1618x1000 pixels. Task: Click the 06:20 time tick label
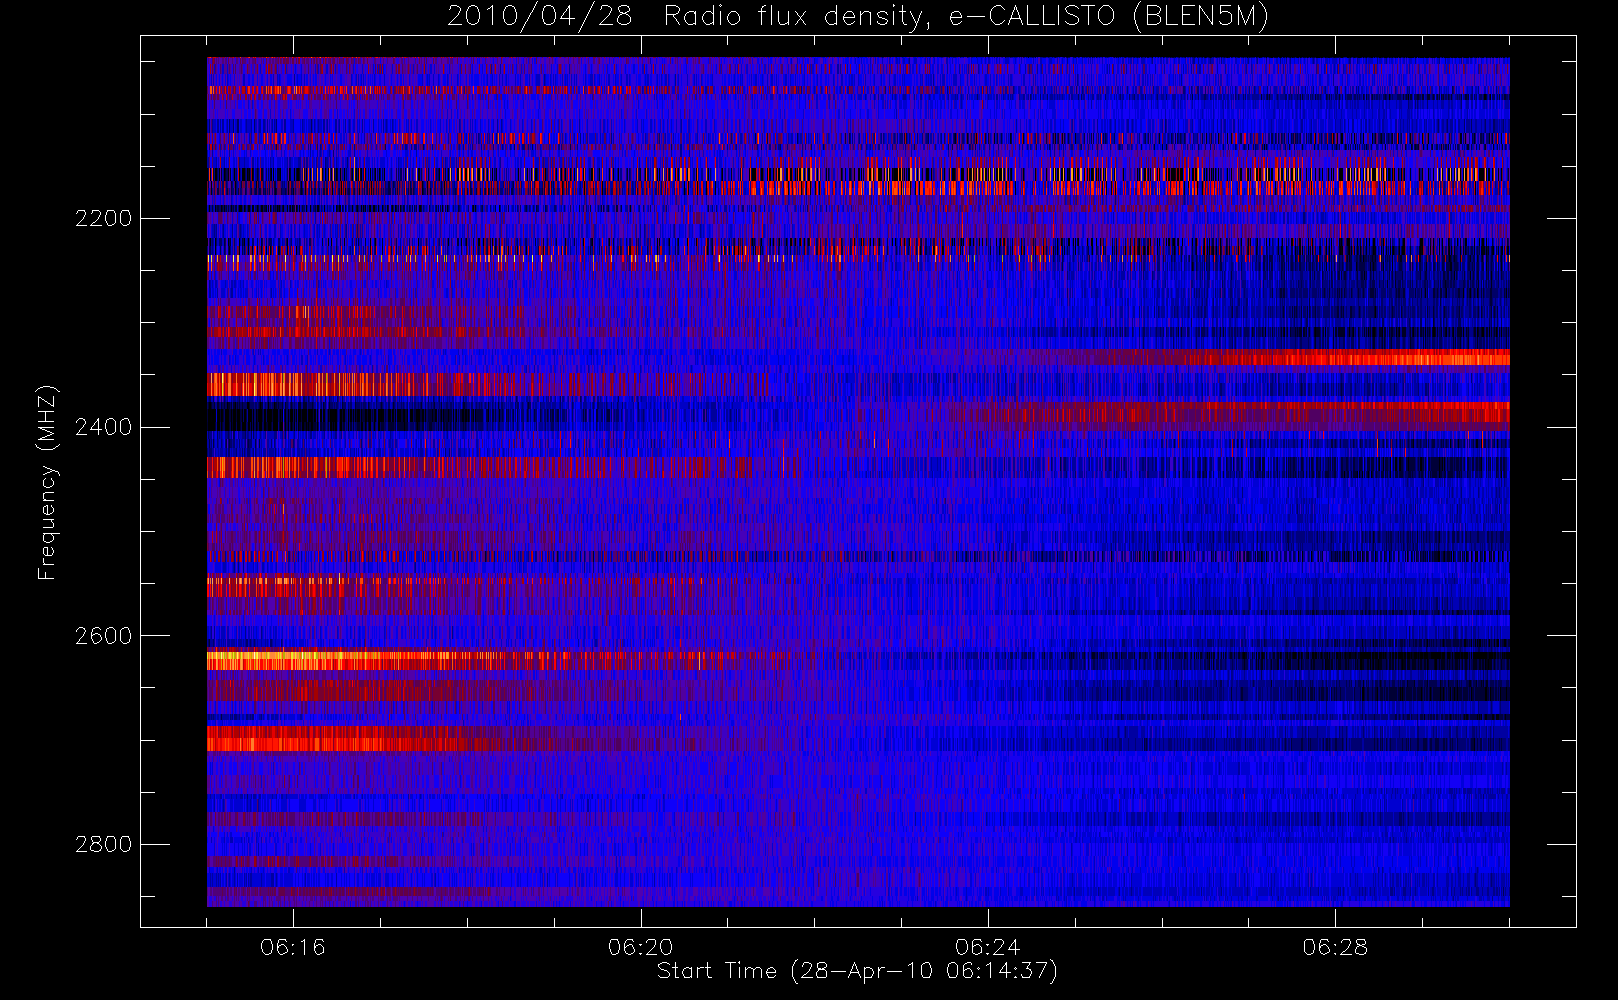point(640,947)
